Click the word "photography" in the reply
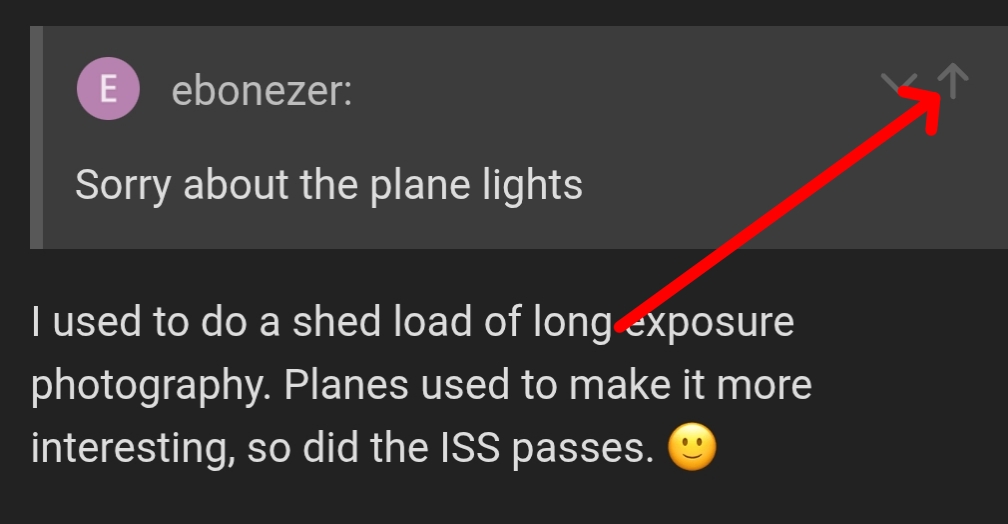 [148, 386]
